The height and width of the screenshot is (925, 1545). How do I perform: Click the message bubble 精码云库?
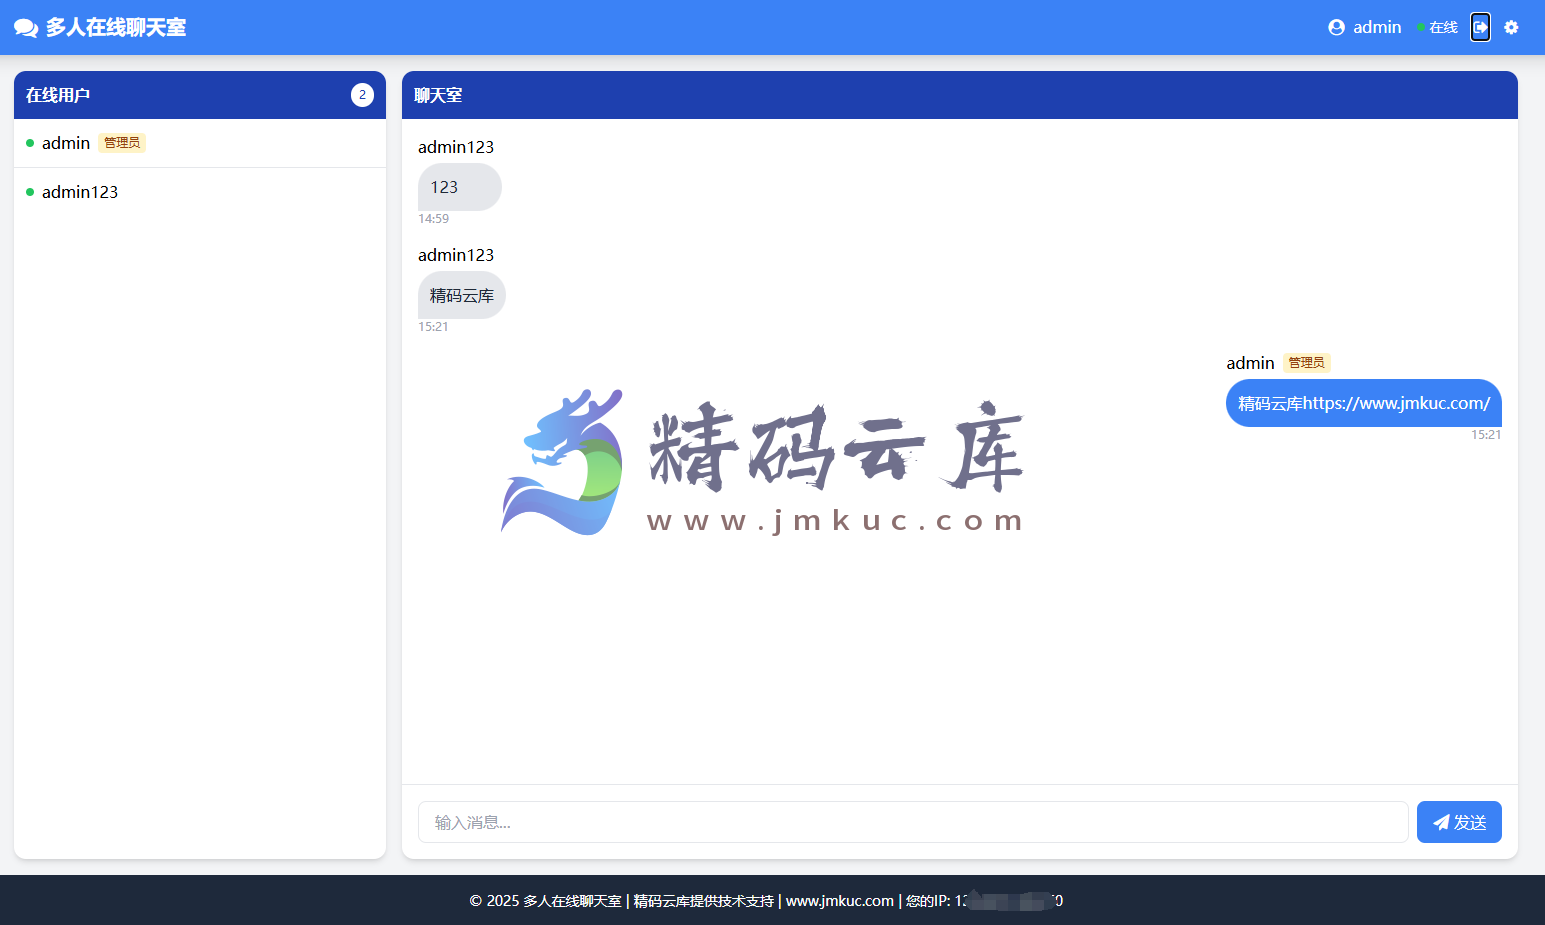462,295
